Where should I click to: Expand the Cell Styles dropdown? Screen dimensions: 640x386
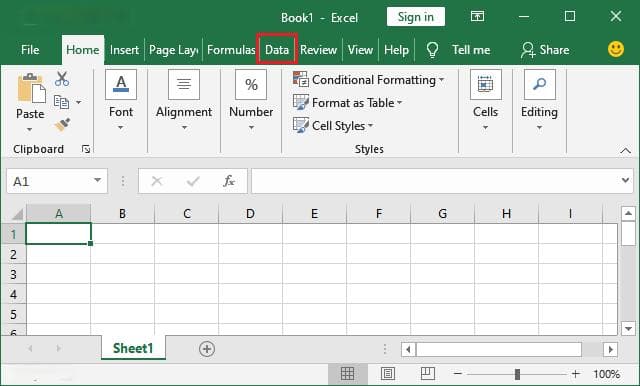(371, 125)
